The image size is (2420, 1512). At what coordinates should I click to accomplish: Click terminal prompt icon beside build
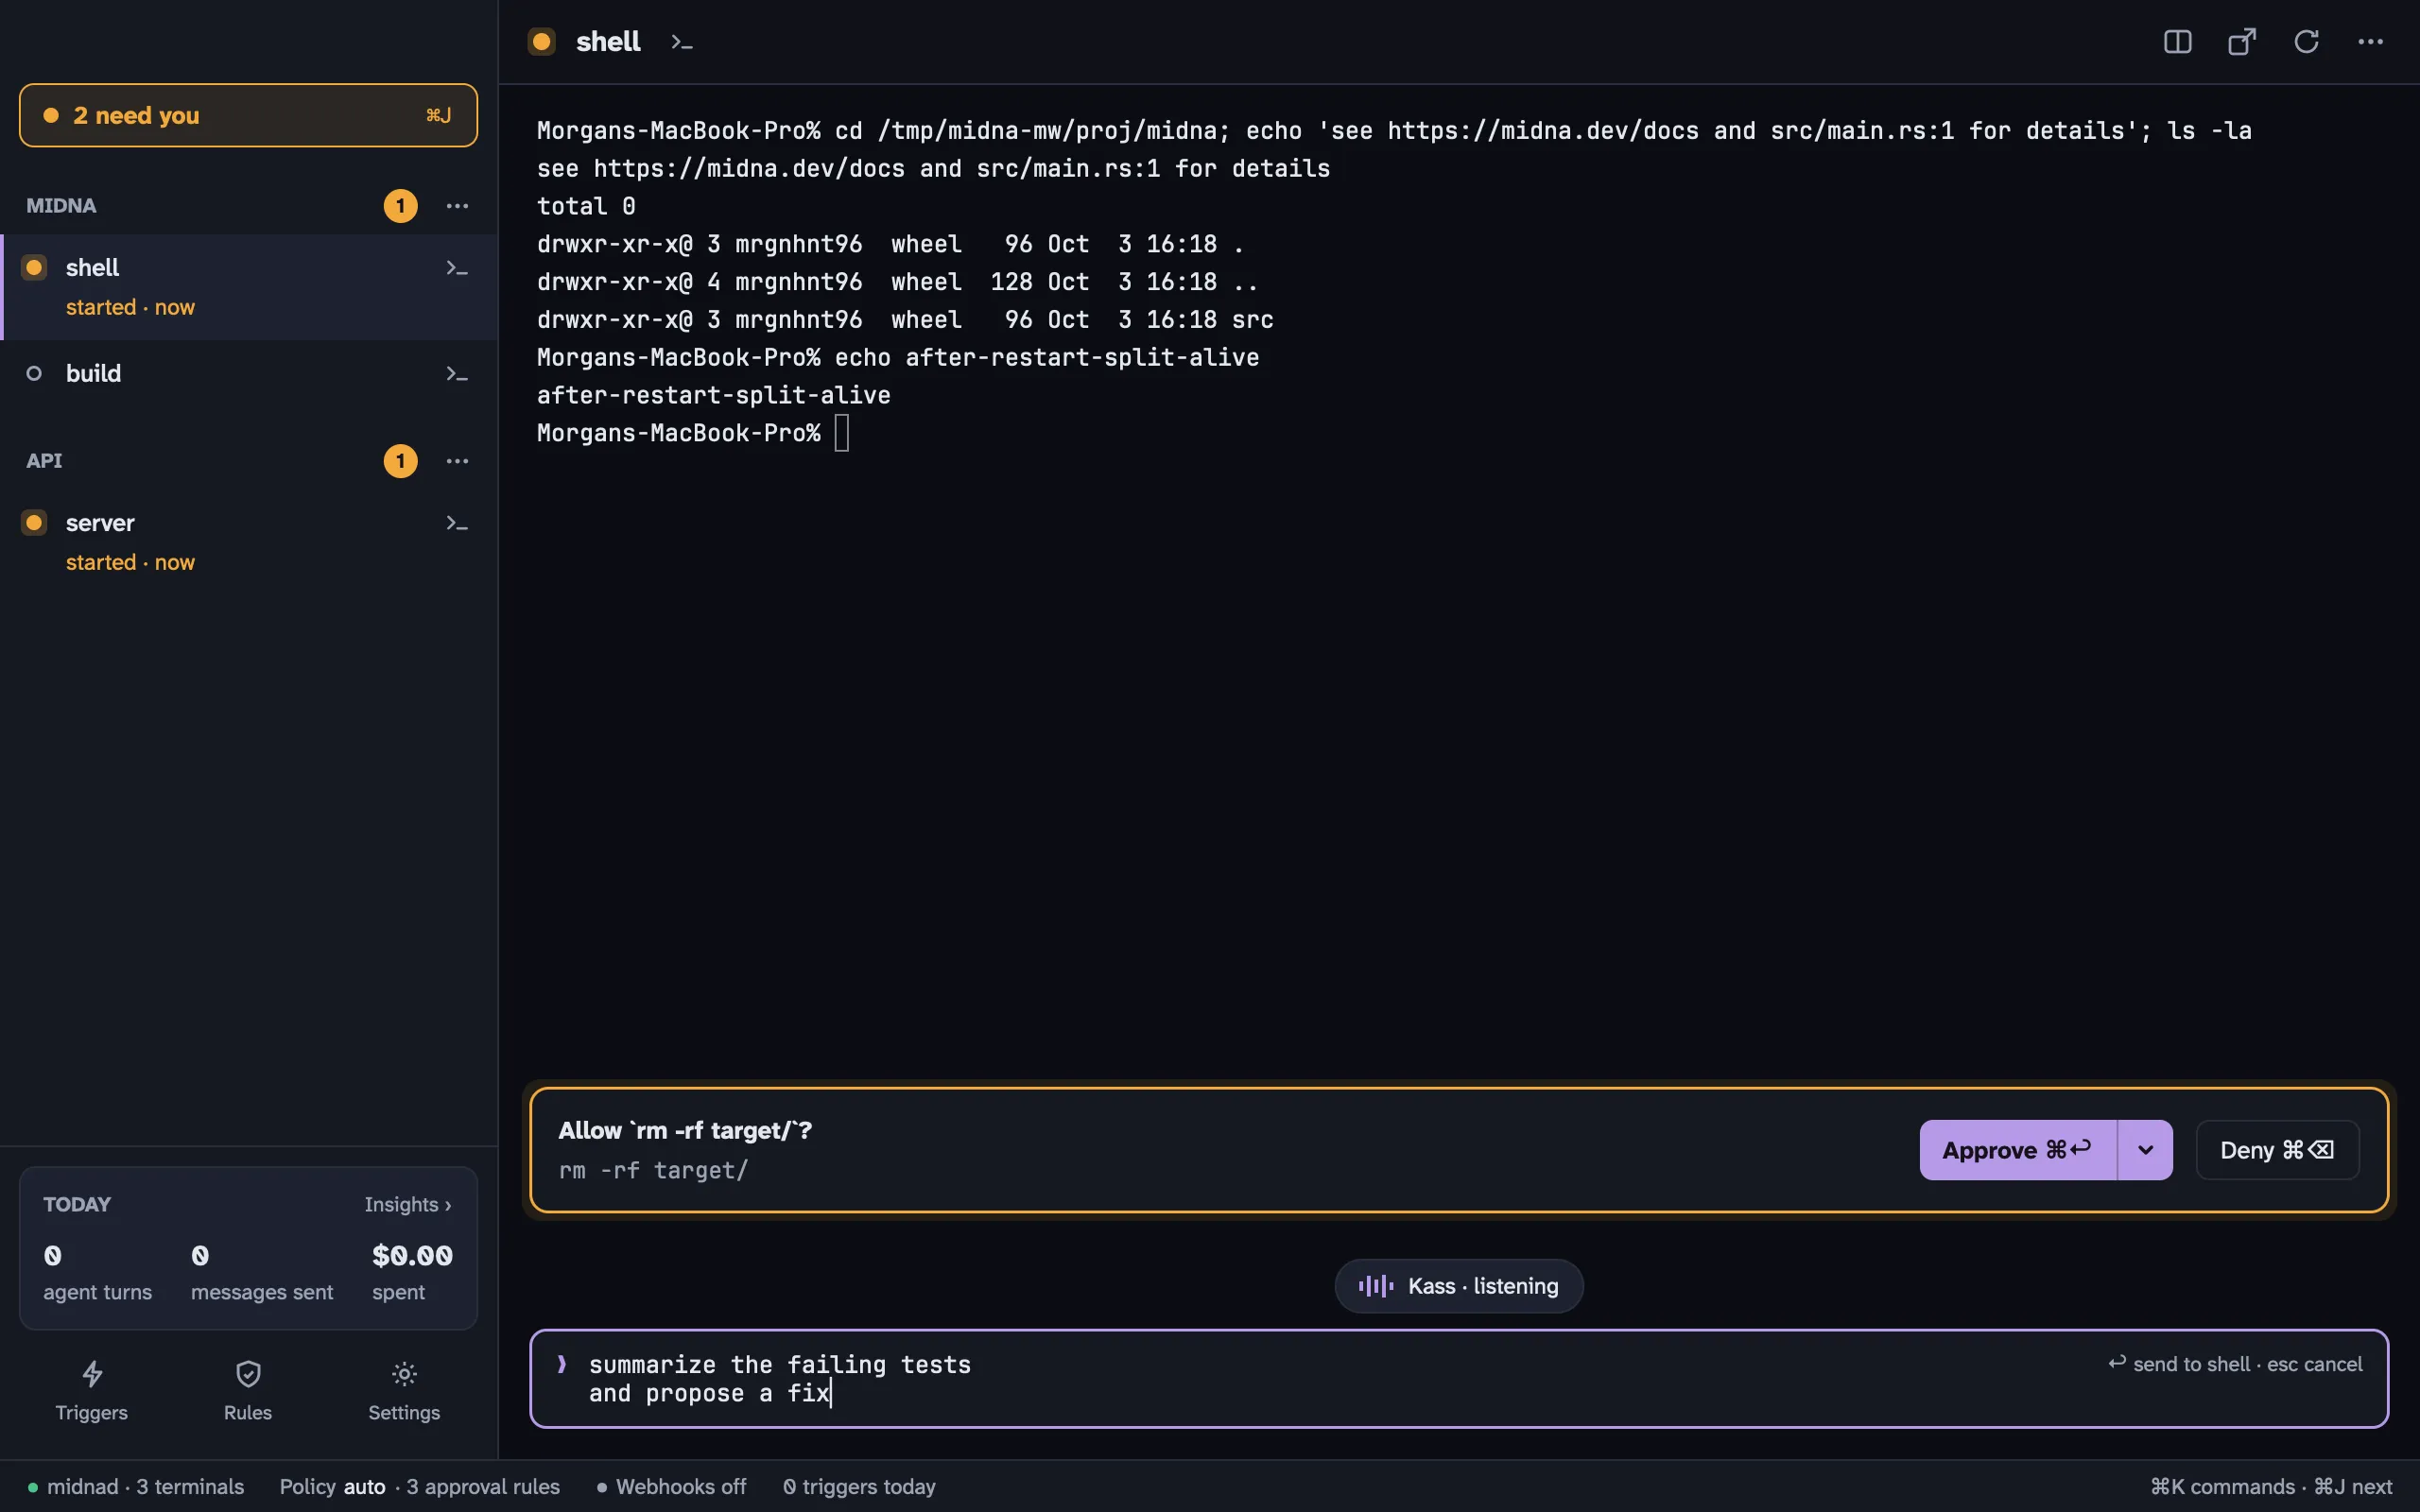click(x=457, y=374)
